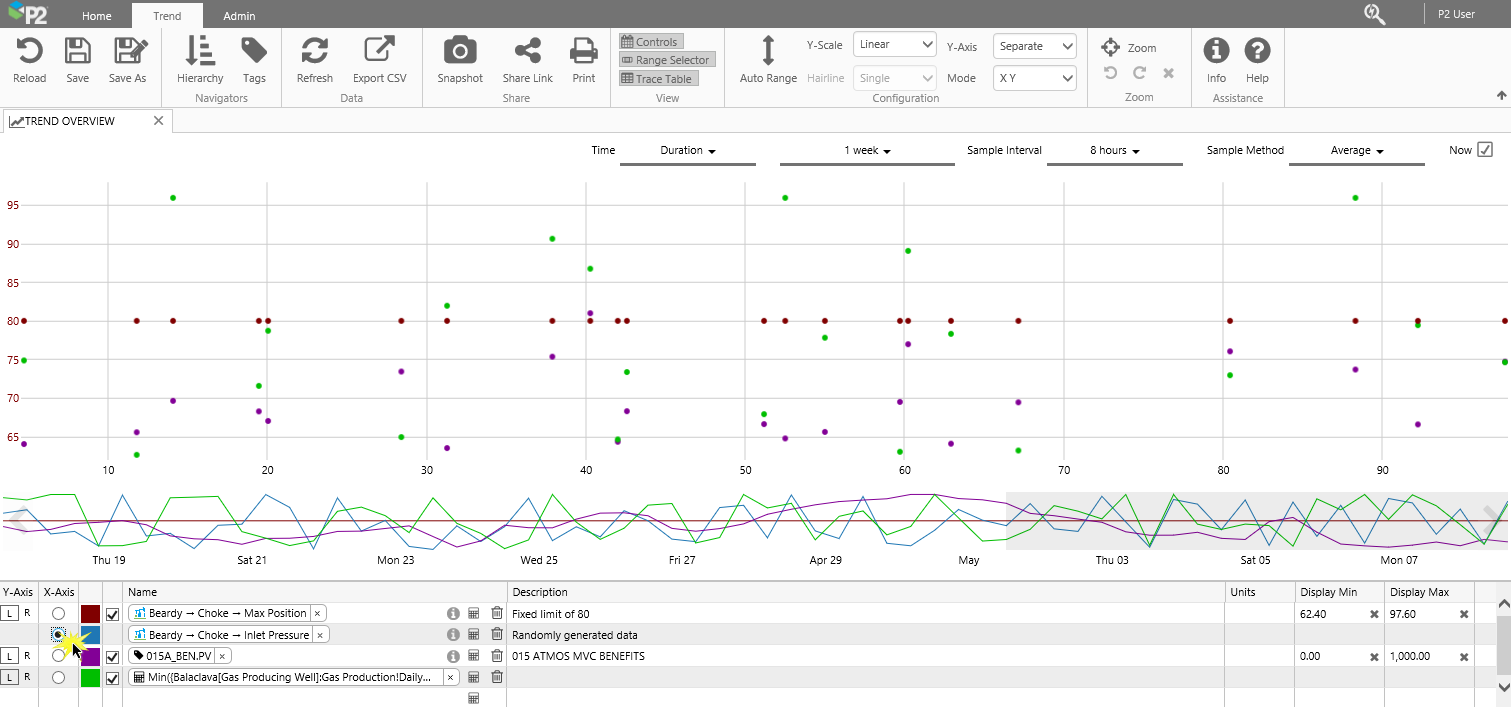The height and width of the screenshot is (707, 1511).
Task: Click the green color swatch of Min trace
Action: point(90,678)
